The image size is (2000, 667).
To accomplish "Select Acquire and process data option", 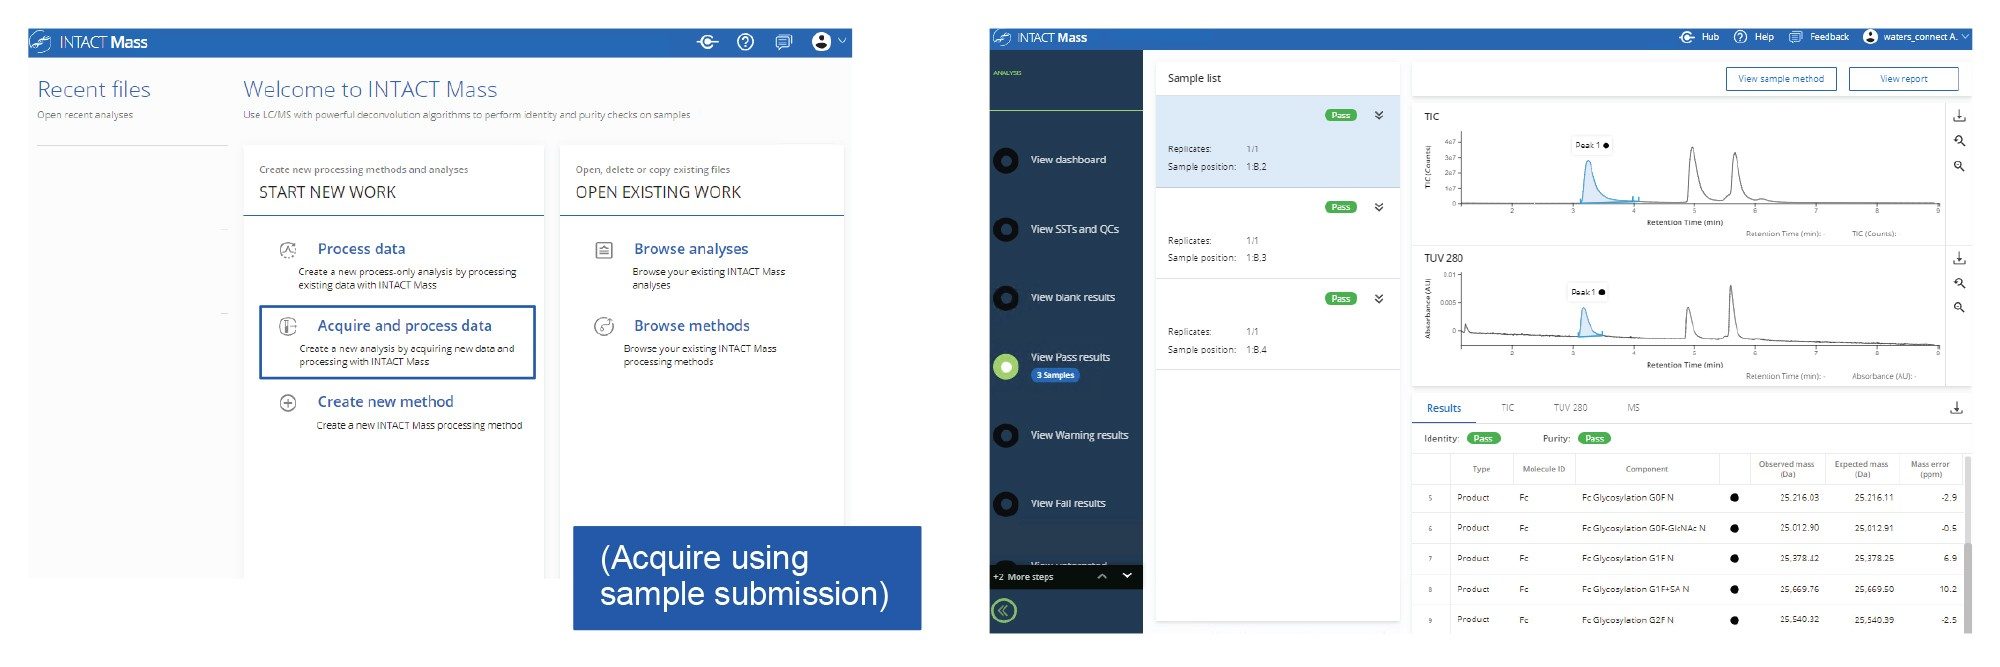I will [397, 342].
